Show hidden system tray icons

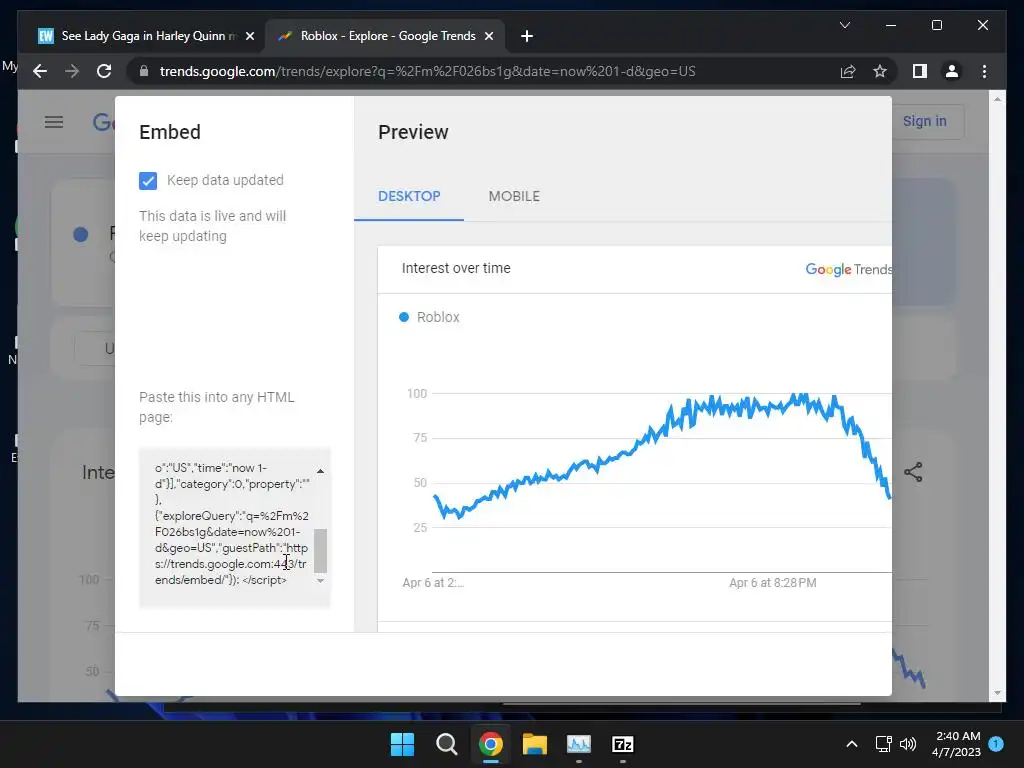852,744
